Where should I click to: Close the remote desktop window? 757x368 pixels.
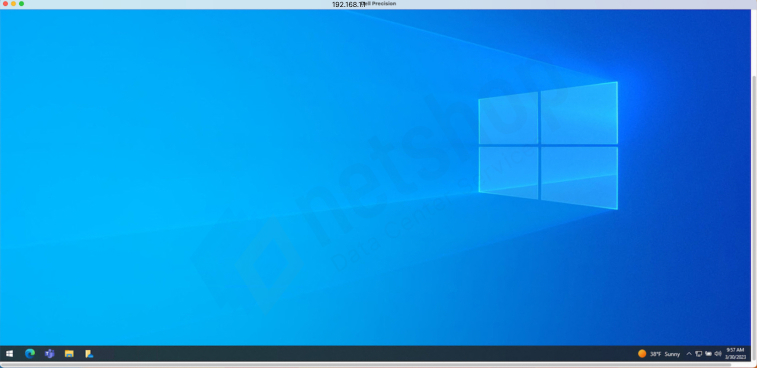pos(5,4)
